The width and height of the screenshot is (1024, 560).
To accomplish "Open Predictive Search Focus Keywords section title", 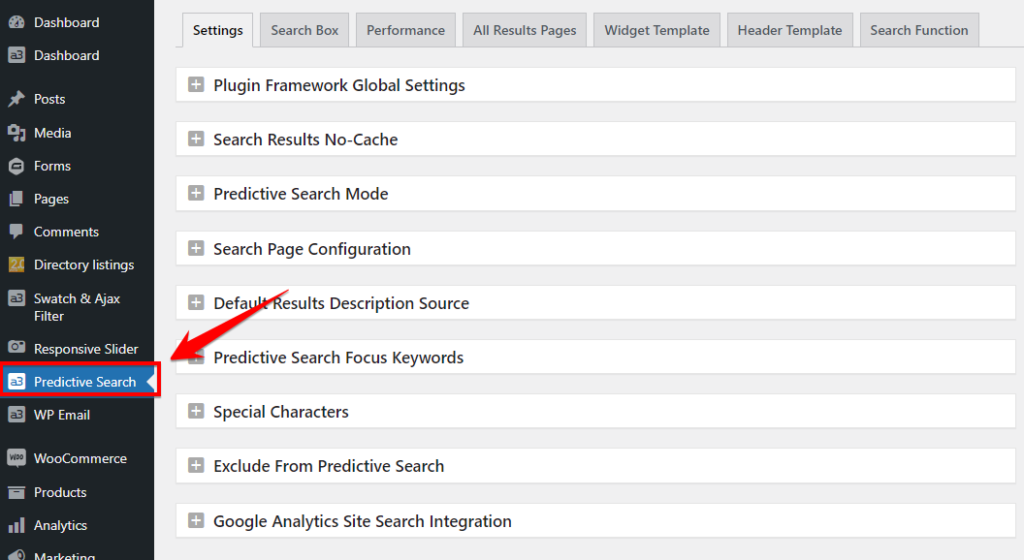I will [338, 358].
